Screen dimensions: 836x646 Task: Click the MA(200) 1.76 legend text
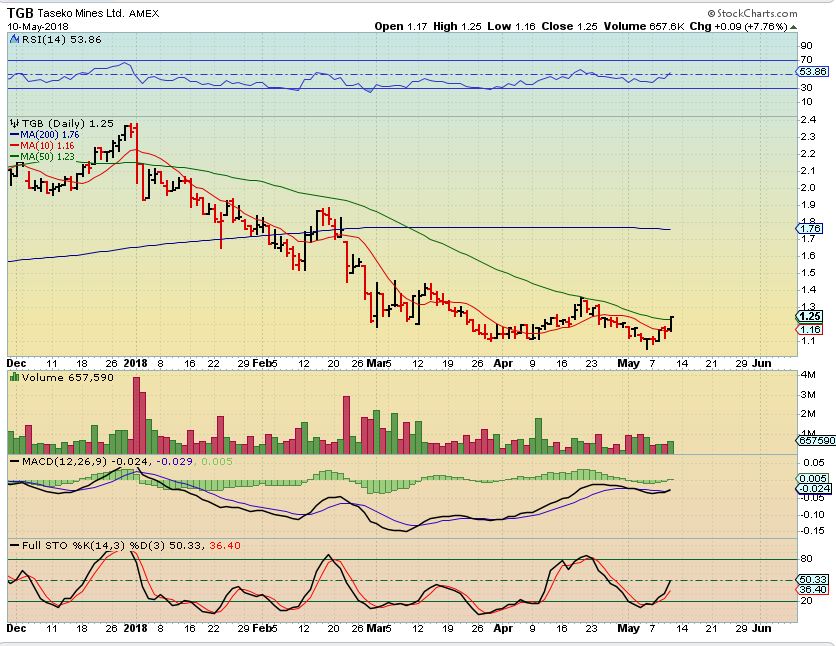pyautogui.click(x=50, y=135)
